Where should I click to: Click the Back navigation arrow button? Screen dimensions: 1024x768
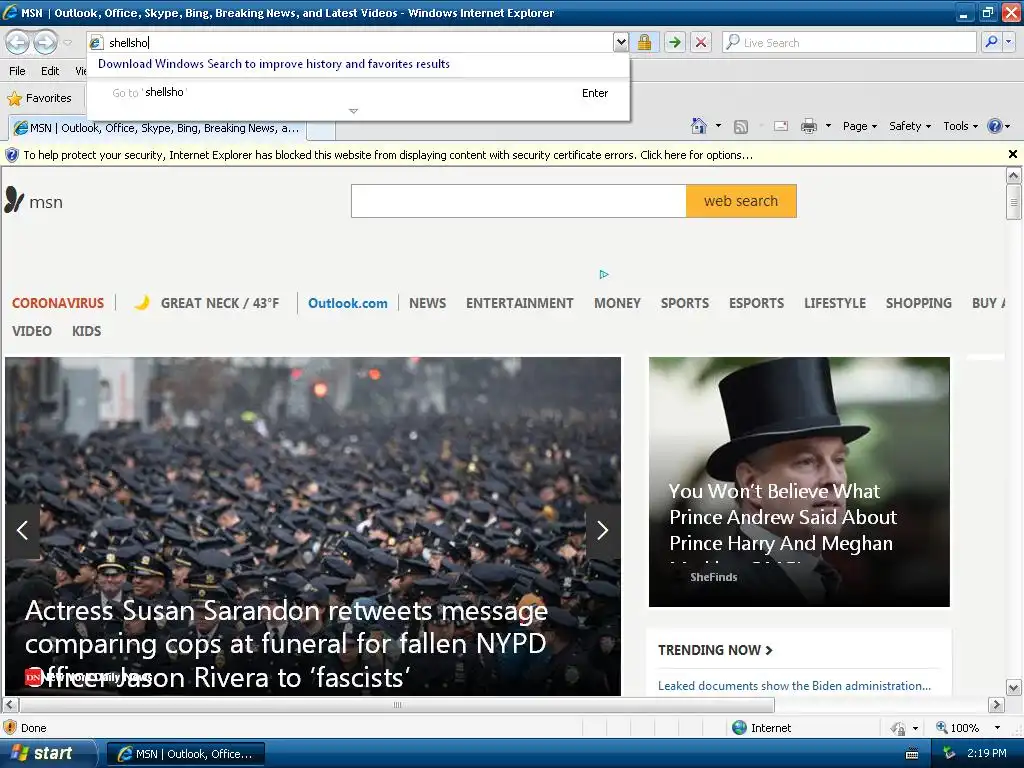tap(18, 42)
